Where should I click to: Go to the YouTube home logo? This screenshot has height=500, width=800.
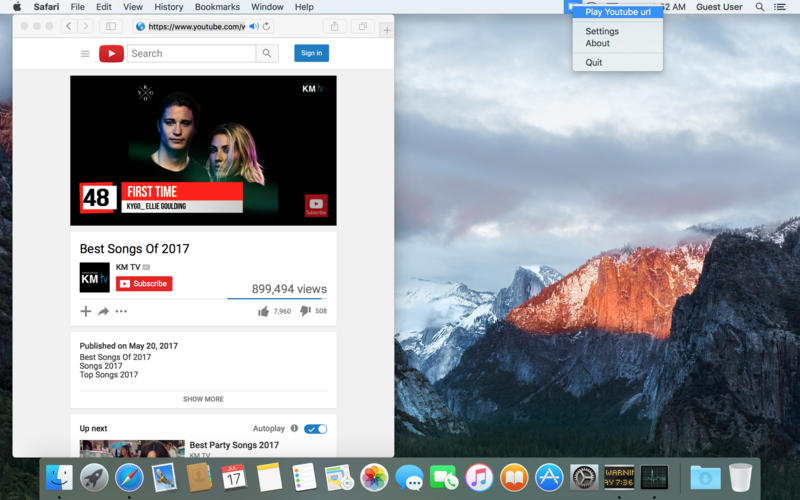[111, 54]
